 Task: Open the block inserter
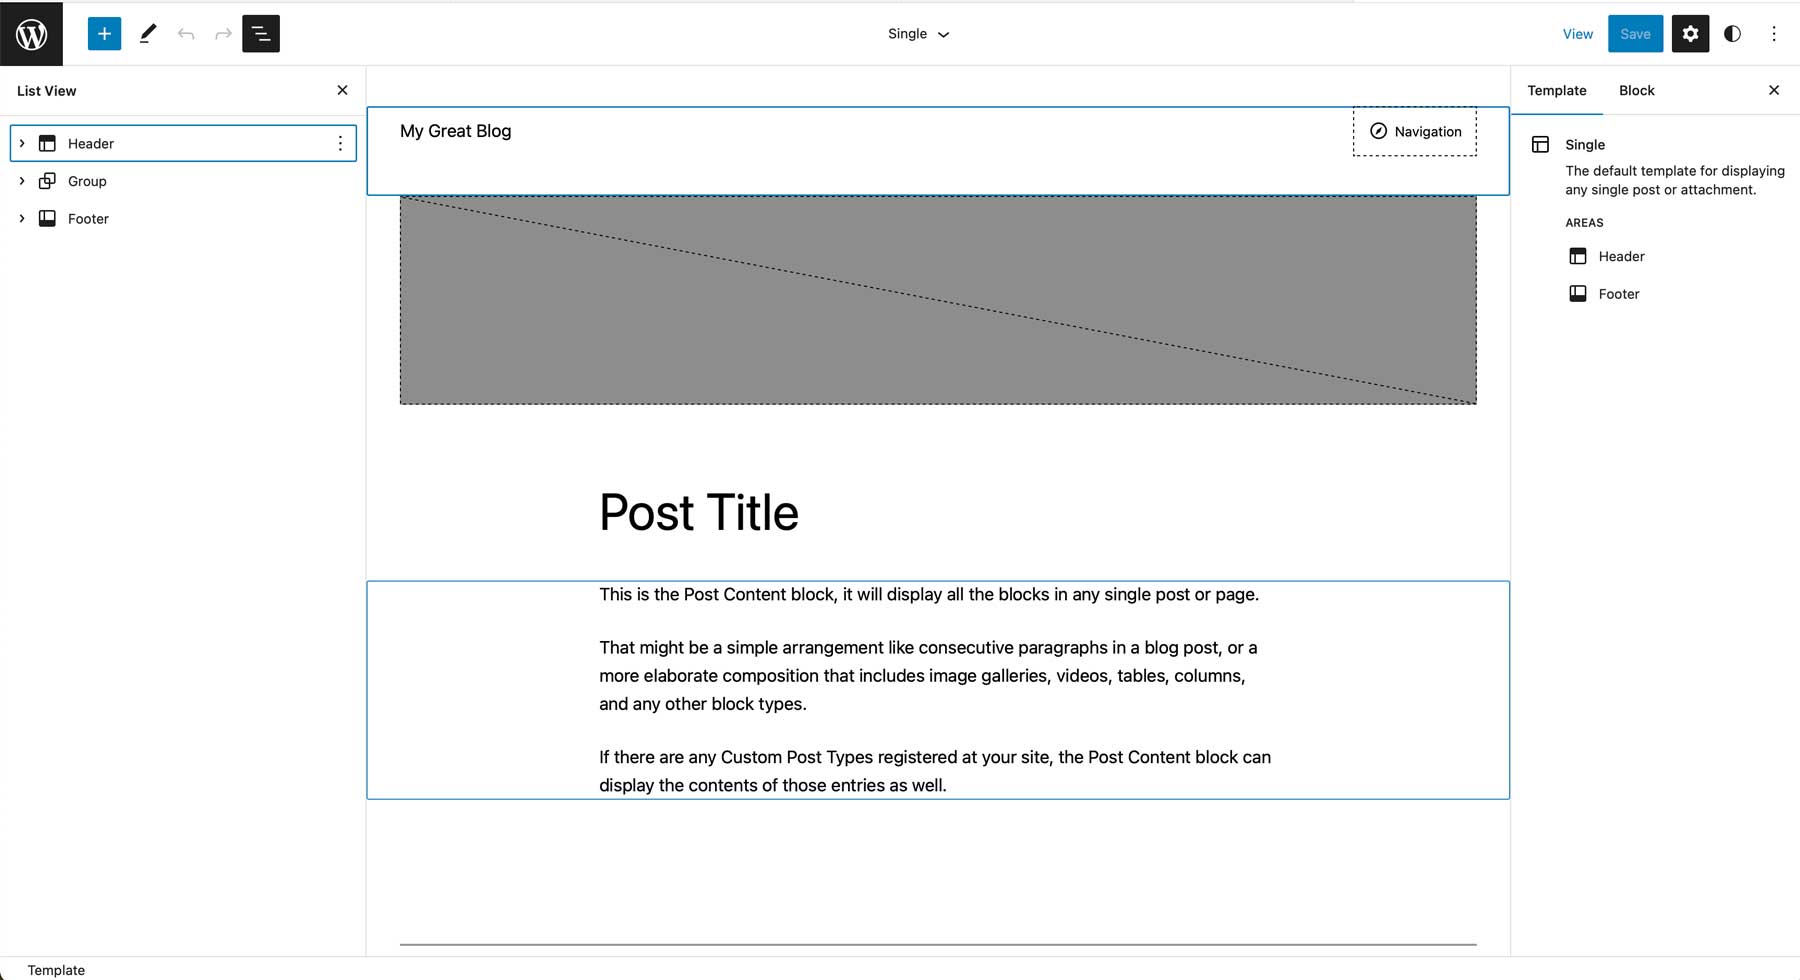103,33
